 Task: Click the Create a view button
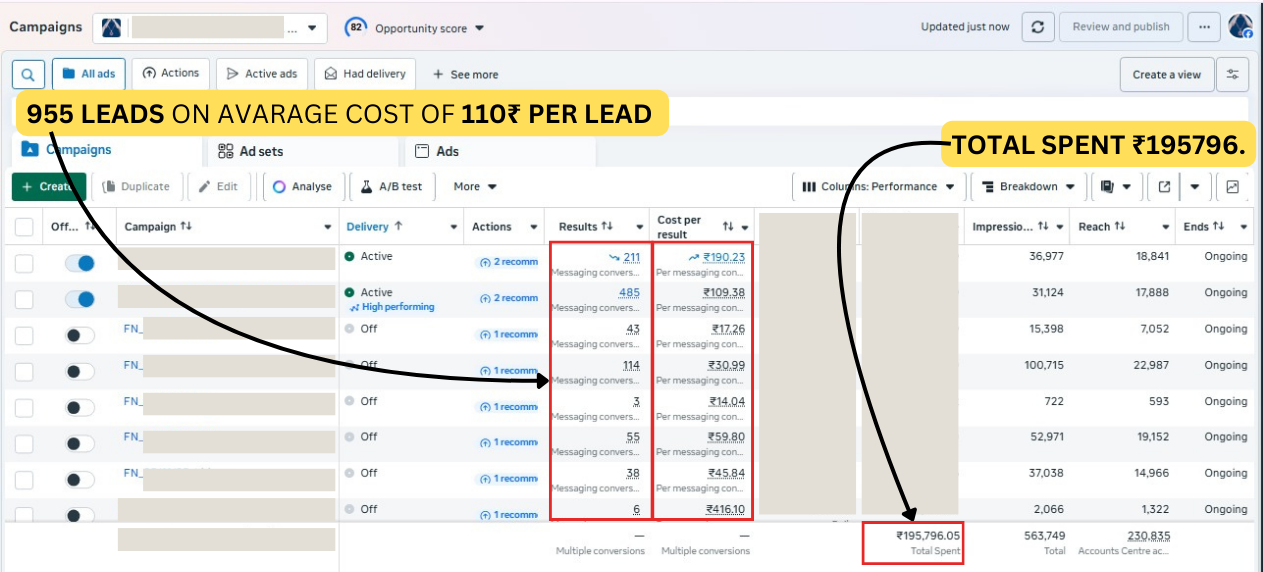click(x=1166, y=74)
